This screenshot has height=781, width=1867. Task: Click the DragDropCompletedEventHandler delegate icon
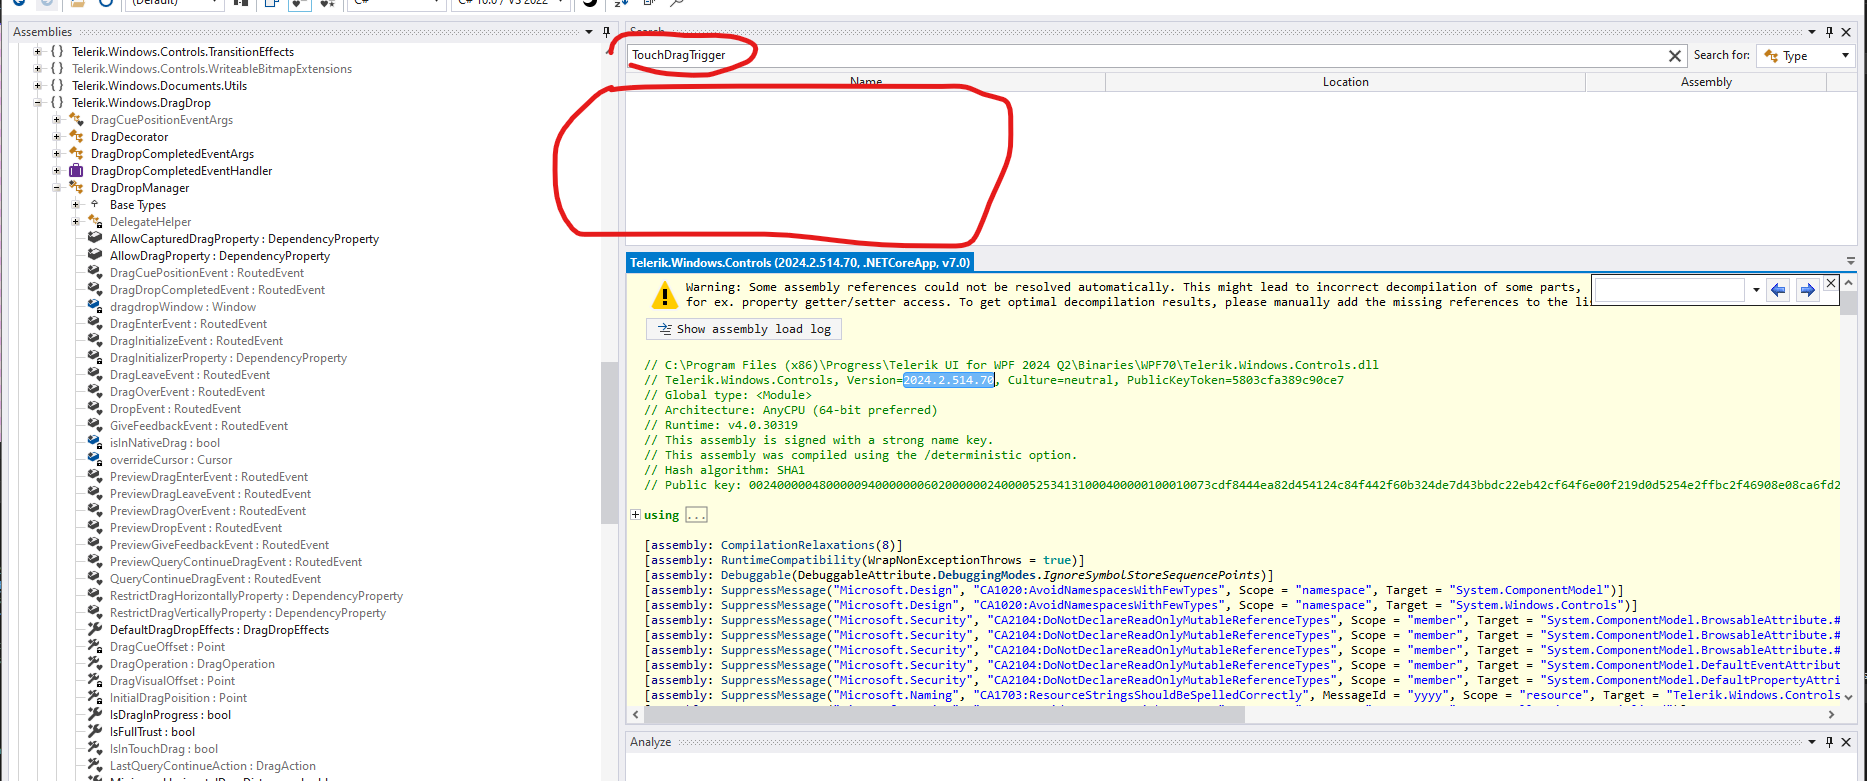pos(76,171)
